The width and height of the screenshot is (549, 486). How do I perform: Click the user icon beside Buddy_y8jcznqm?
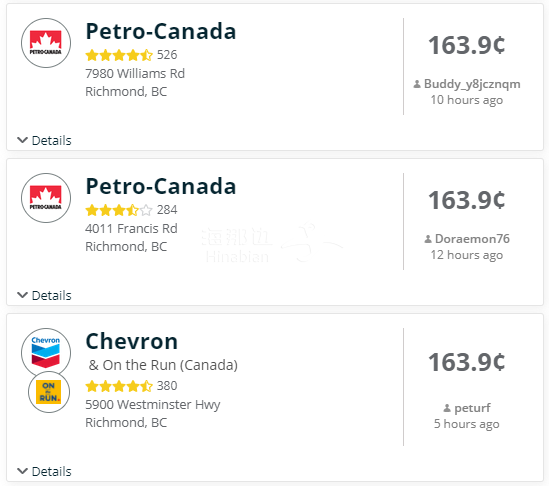[x=417, y=84]
